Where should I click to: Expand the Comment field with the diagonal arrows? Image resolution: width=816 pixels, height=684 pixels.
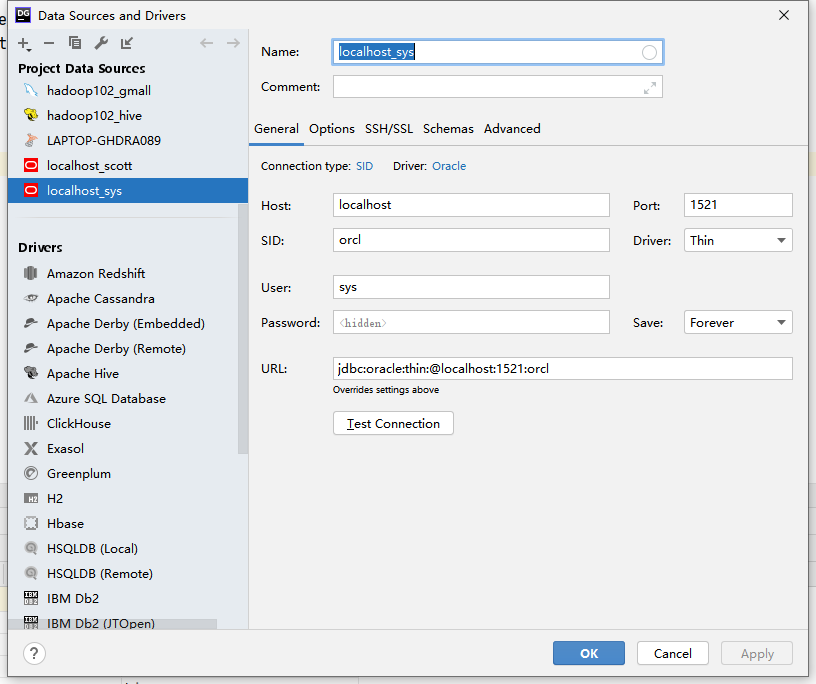click(x=651, y=86)
